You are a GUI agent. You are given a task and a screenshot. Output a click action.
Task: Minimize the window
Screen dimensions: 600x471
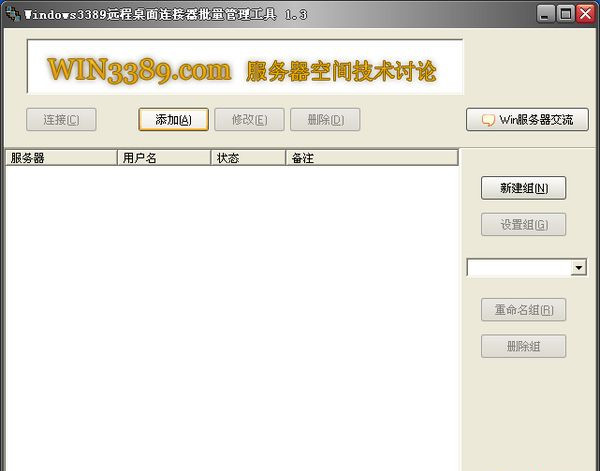pos(545,14)
